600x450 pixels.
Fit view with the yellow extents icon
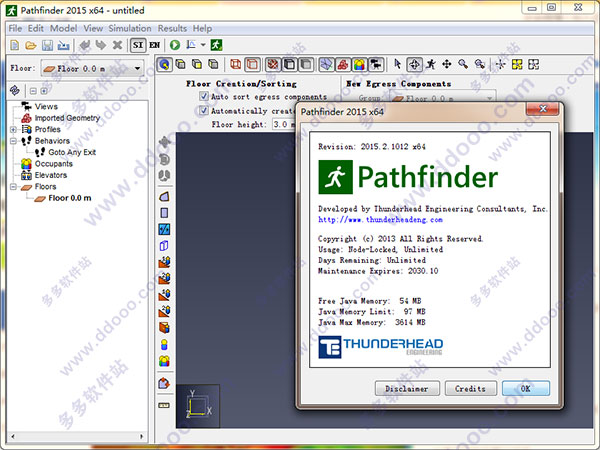pyautogui.click(x=517, y=64)
